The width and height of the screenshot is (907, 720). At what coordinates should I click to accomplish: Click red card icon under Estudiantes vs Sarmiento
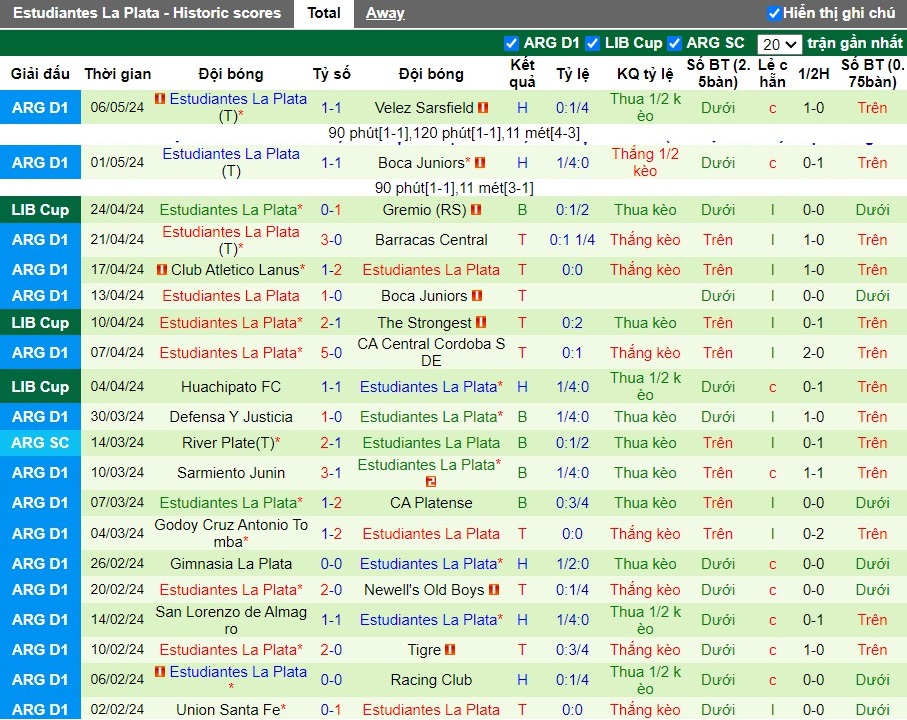click(430, 481)
